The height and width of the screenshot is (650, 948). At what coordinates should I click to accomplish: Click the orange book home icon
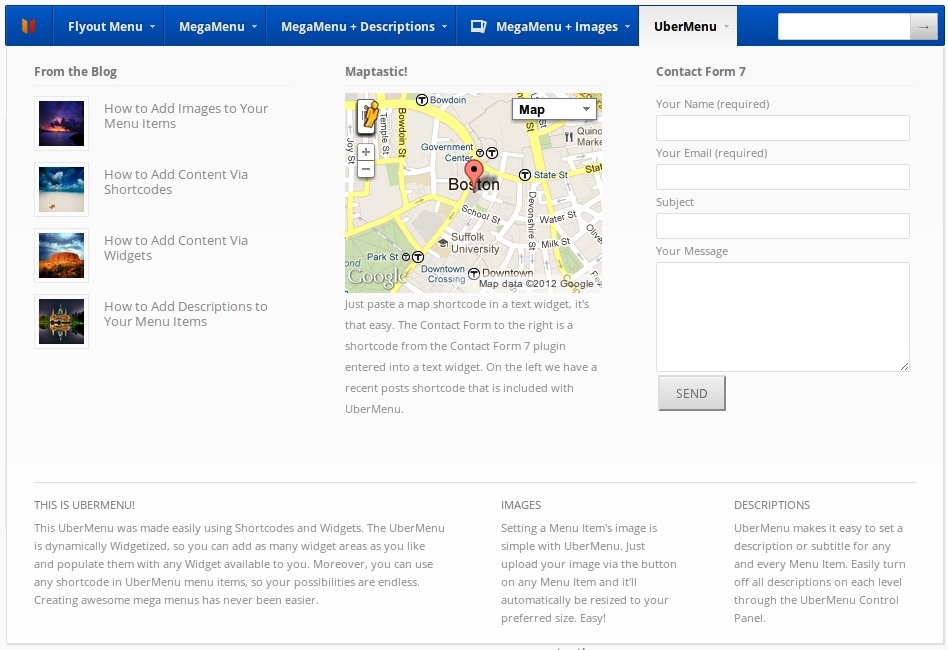click(28, 26)
